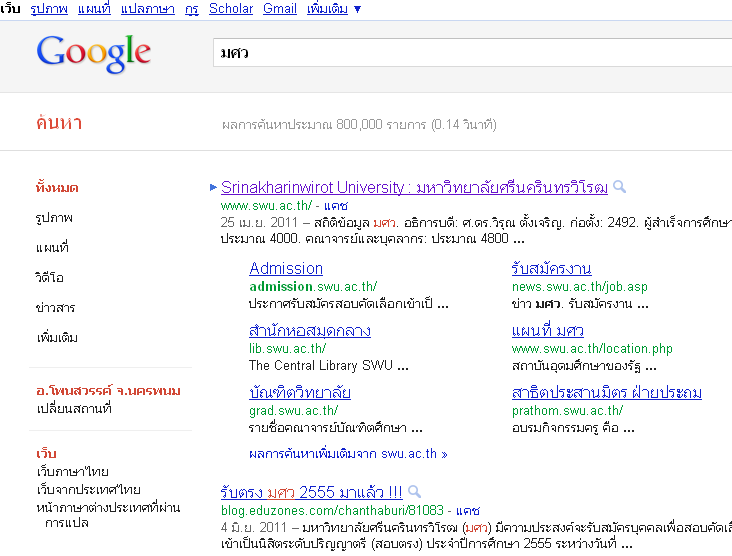Open Scholar in the top navigation bar

(231, 8)
